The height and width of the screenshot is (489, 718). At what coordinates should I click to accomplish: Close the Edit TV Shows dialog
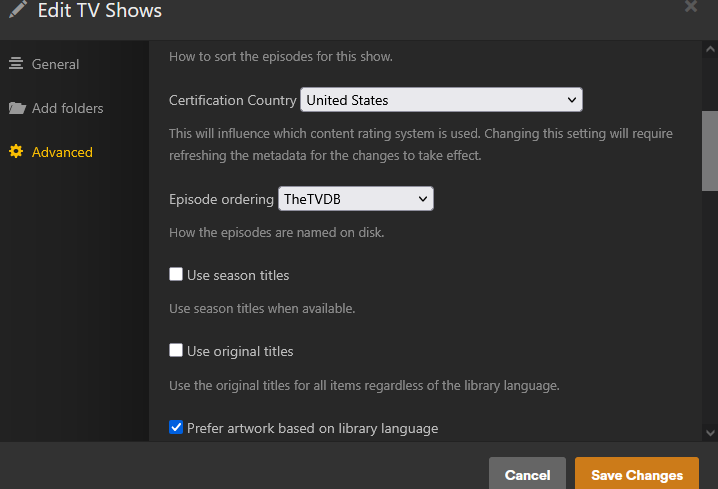point(690,6)
